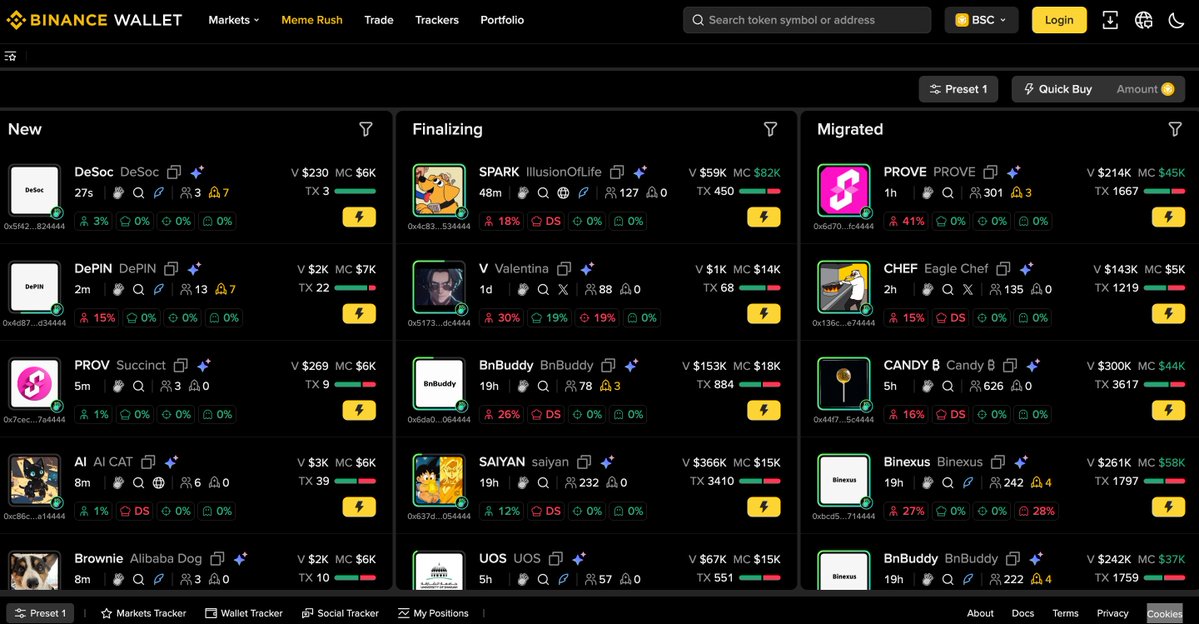The width and height of the screenshot is (1199, 624).
Task: Open website globe for SPARK
Action: pyautogui.click(x=564, y=193)
